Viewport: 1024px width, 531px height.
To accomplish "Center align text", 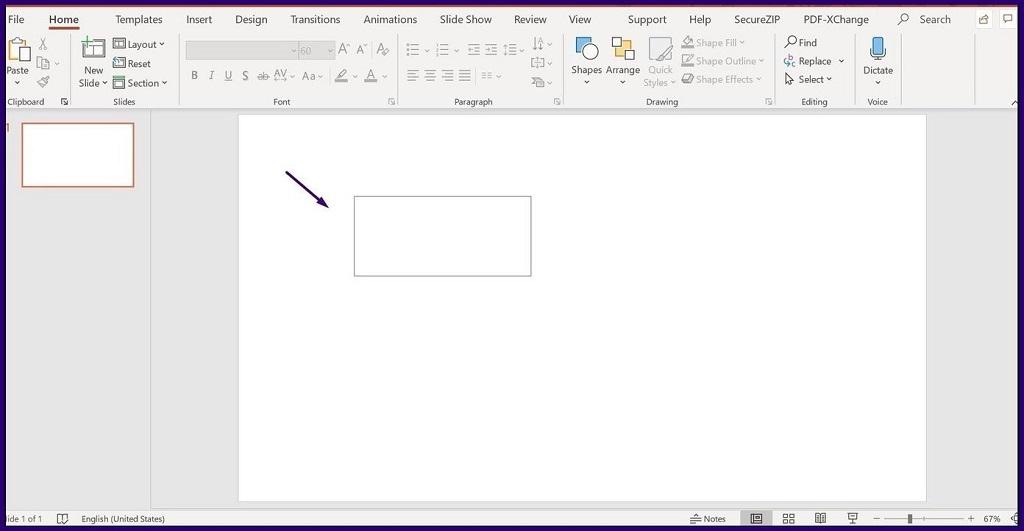I will tap(430, 76).
